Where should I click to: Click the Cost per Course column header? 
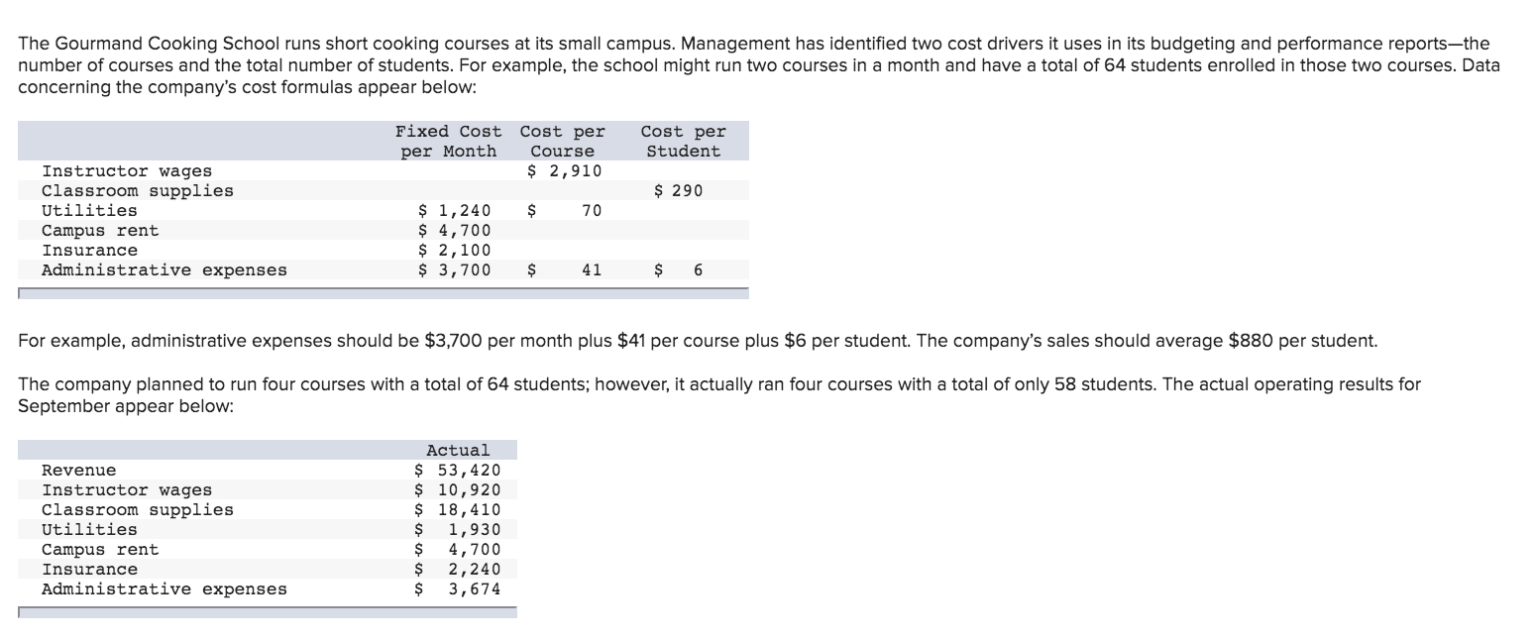click(562, 141)
